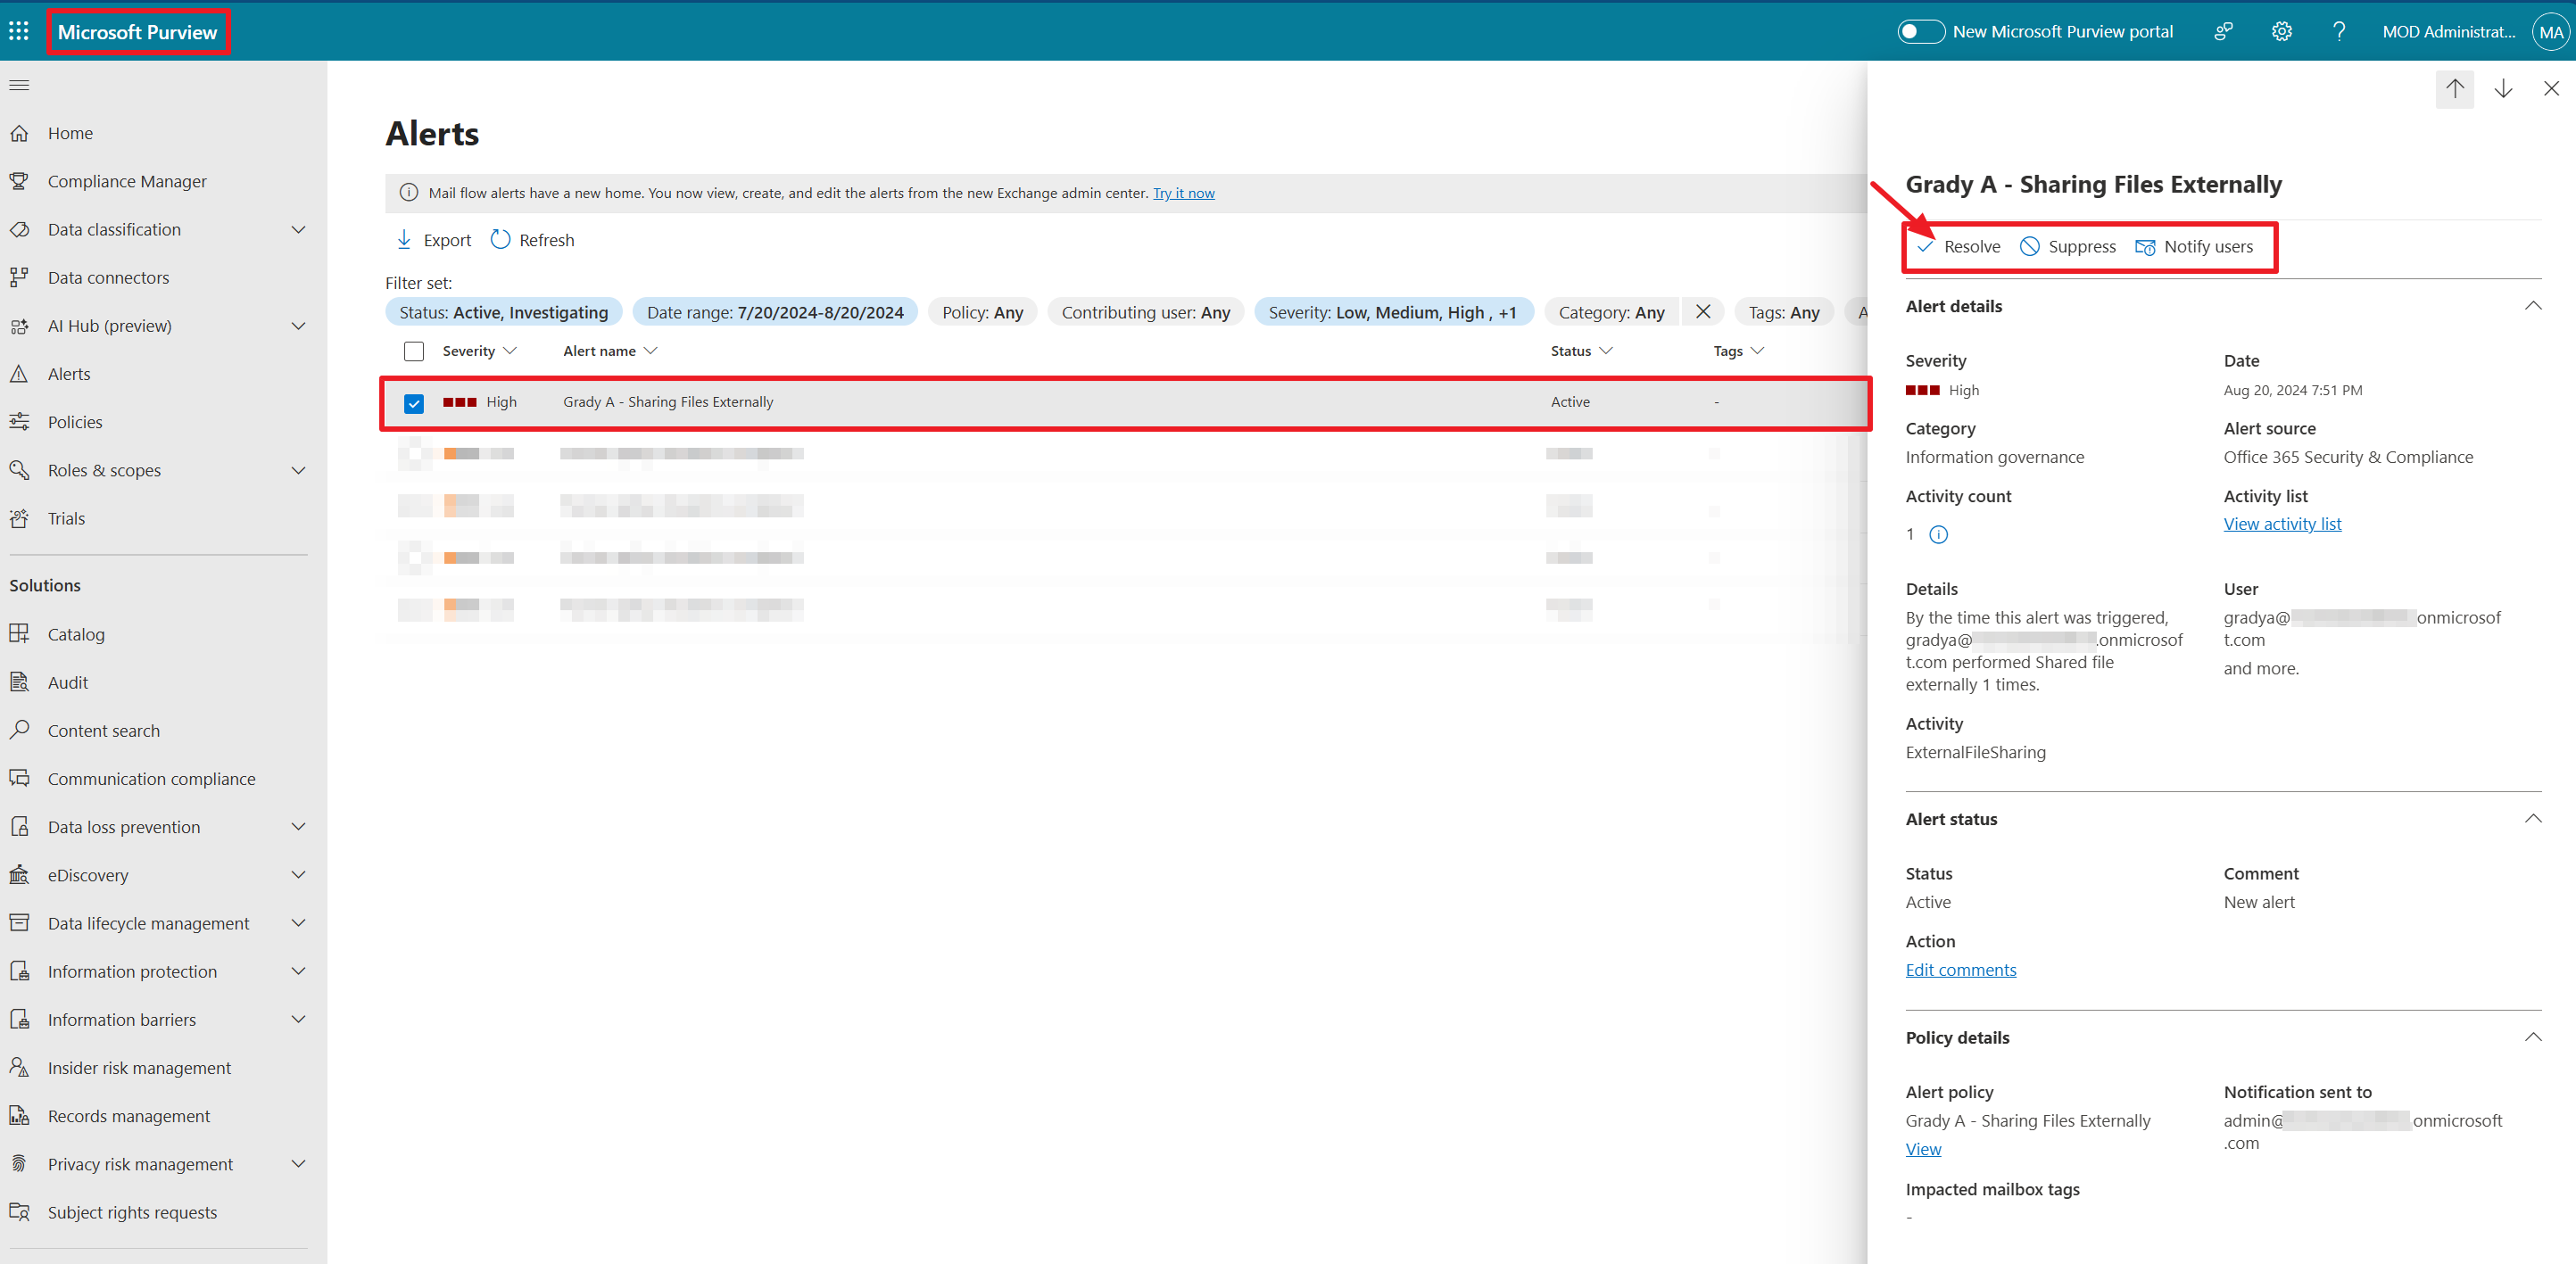Clear the Category: Any filter
The height and width of the screenshot is (1264, 2576).
(1703, 311)
